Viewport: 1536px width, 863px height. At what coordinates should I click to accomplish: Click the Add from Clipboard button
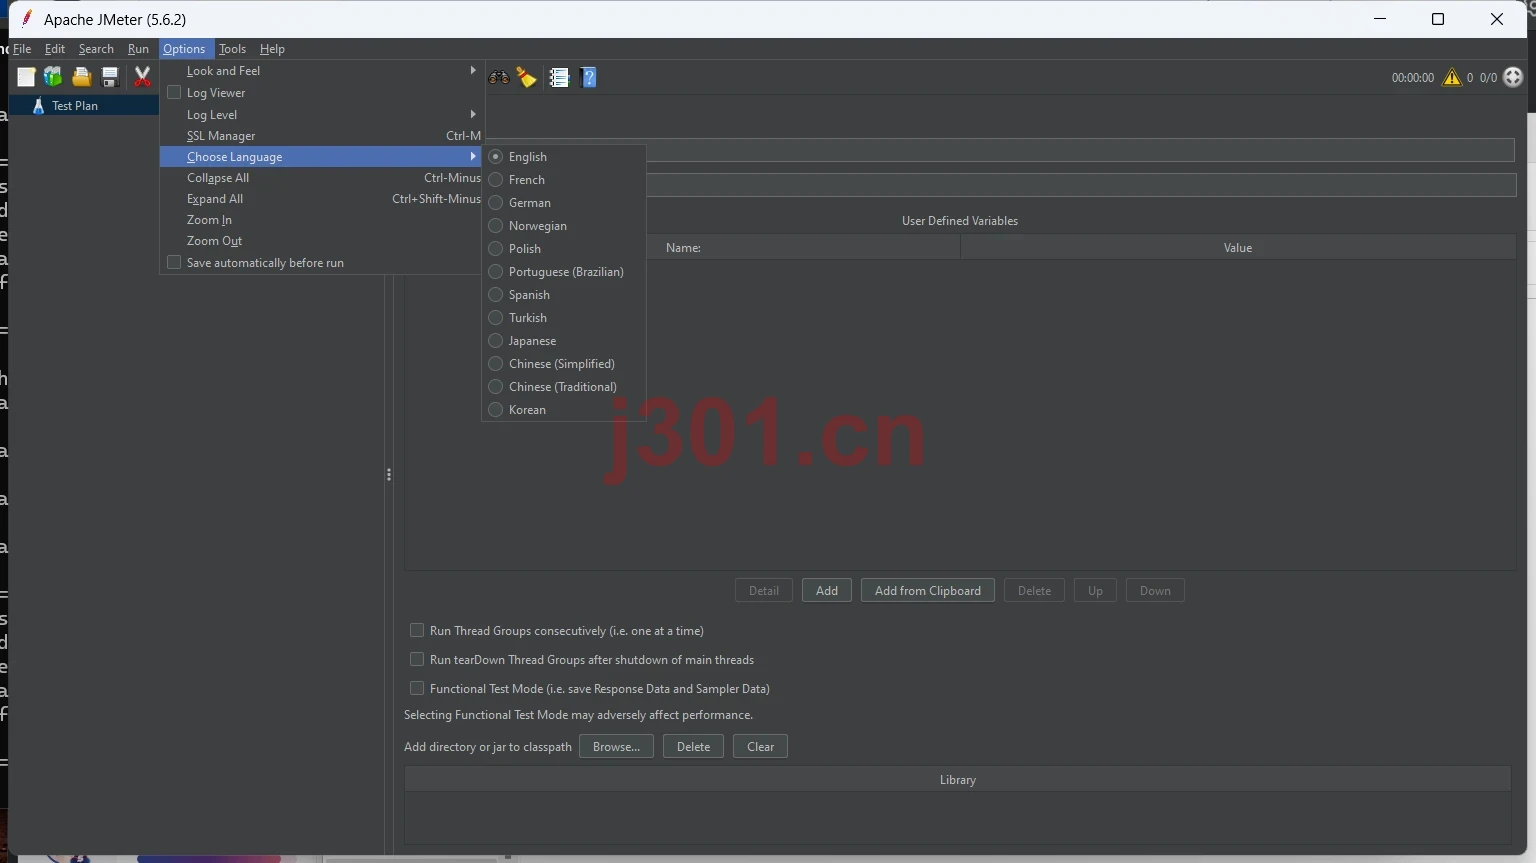(928, 591)
